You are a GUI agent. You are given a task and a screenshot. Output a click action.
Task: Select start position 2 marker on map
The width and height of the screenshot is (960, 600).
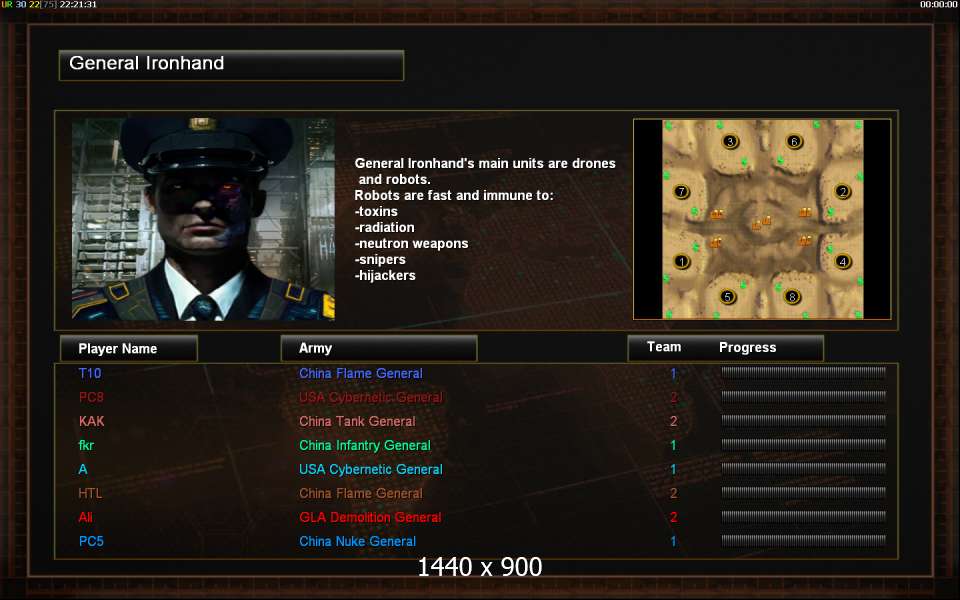pos(842,192)
